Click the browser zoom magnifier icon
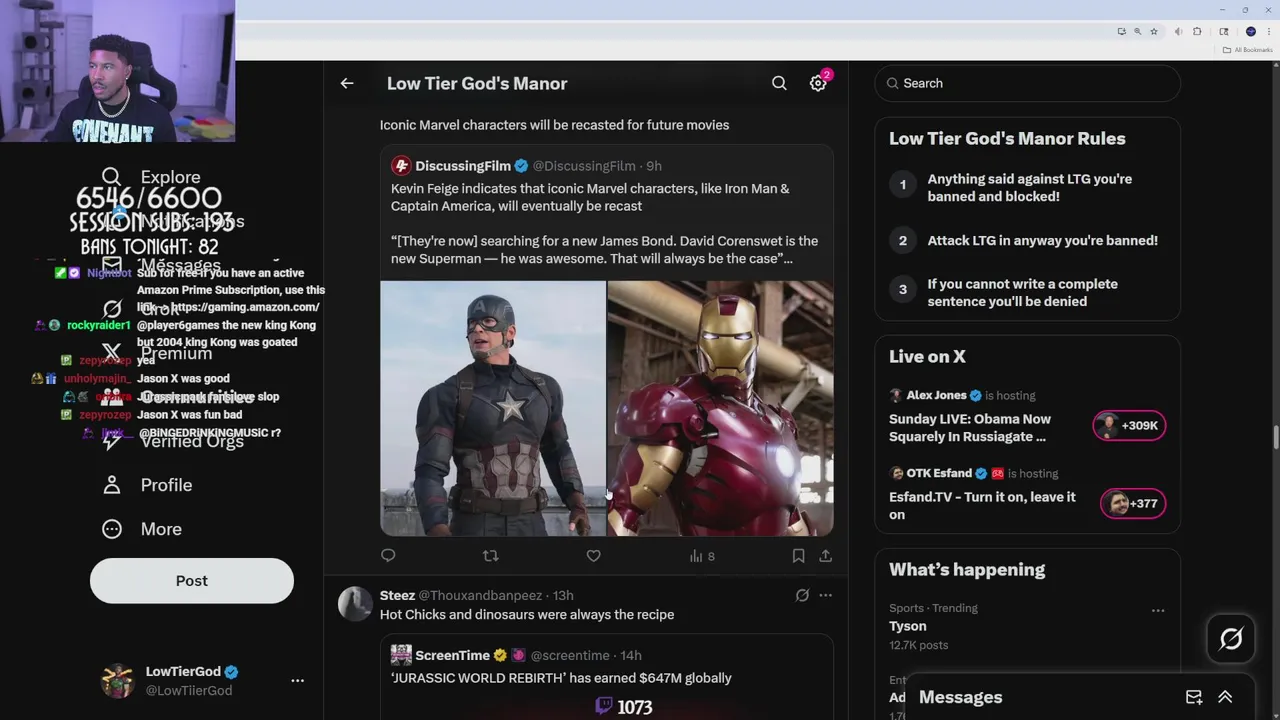Screen dimensions: 1280x720 (x=1137, y=32)
